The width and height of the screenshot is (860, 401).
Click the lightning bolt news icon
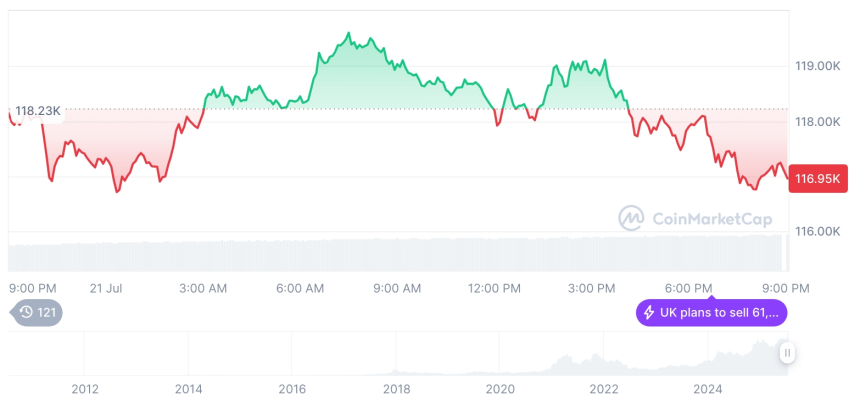point(649,313)
